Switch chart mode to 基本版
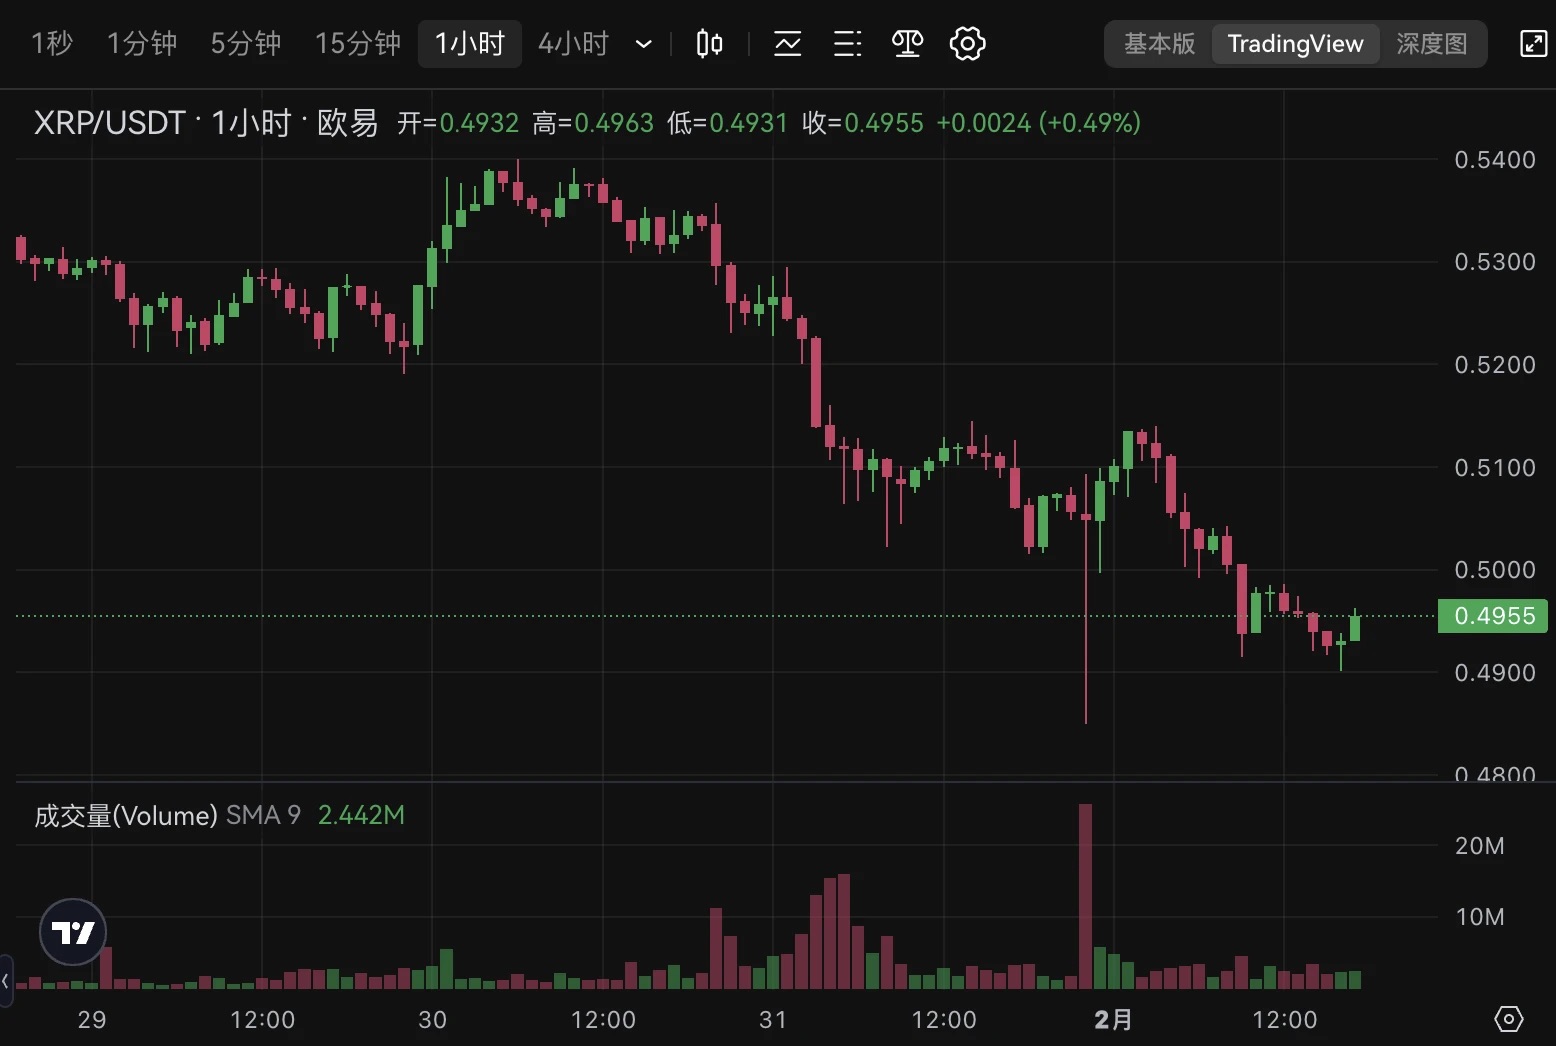Screen dimensions: 1556x1046 1158,44
